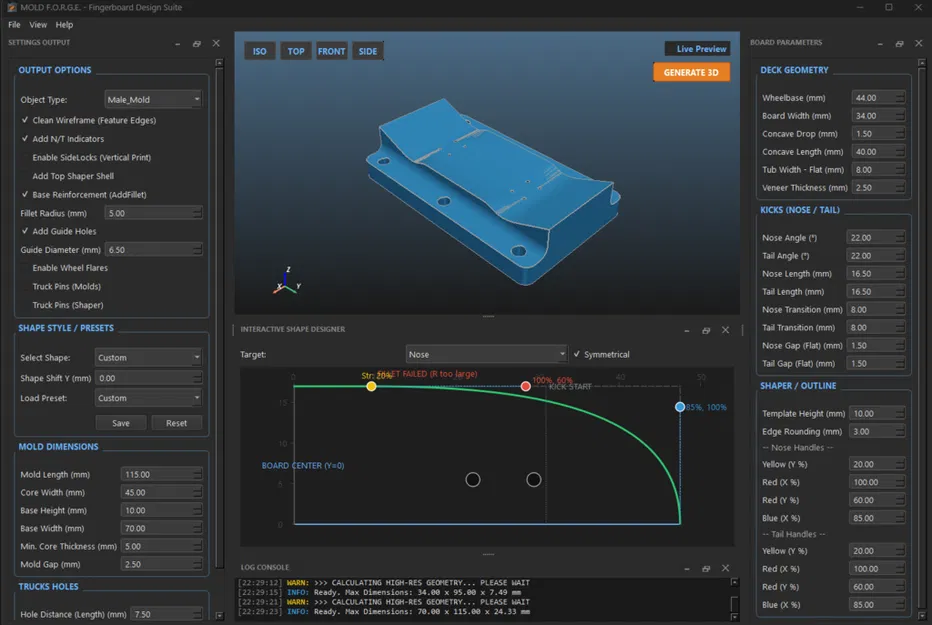The image size is (932, 625).
Task: Float the Board Parameters panel
Action: 899,44
